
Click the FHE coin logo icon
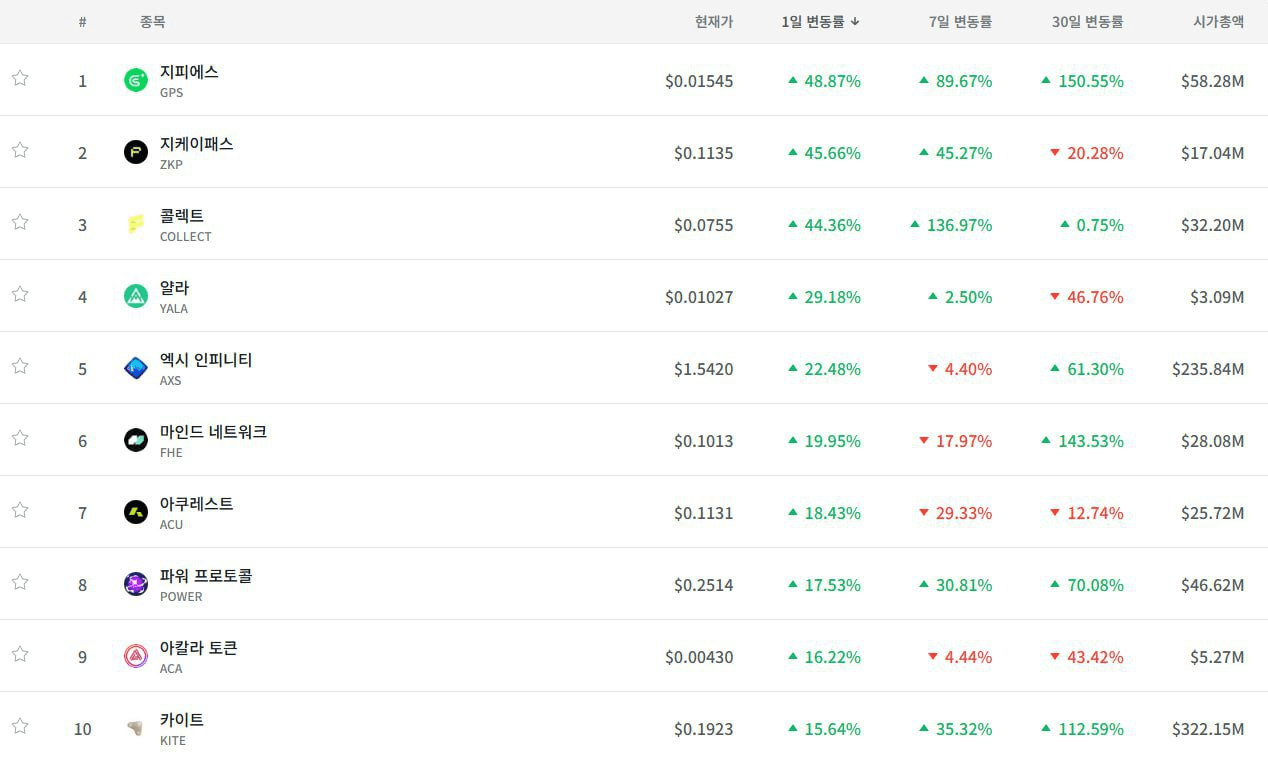tap(136, 440)
